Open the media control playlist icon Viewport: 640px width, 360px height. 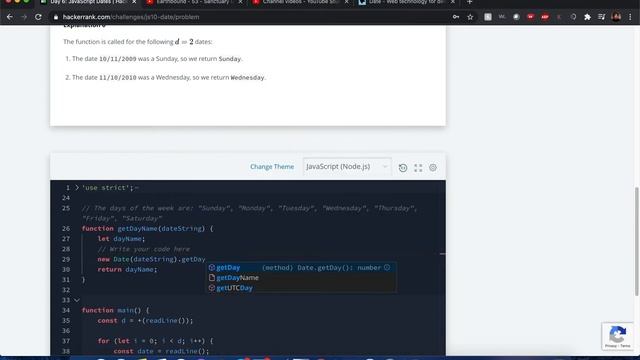point(602,17)
